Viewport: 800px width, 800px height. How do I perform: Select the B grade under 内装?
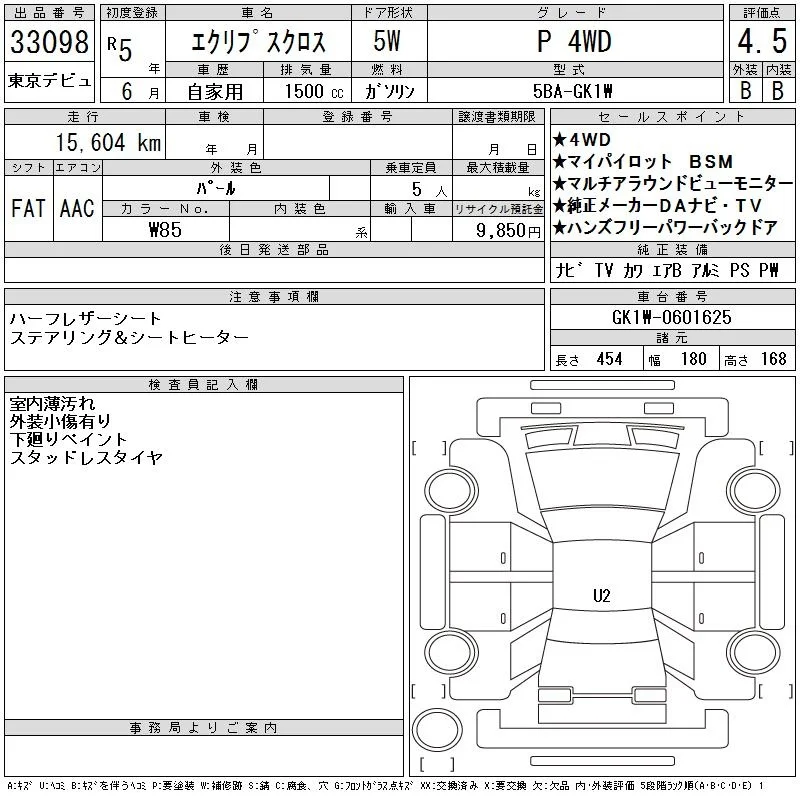click(778, 90)
